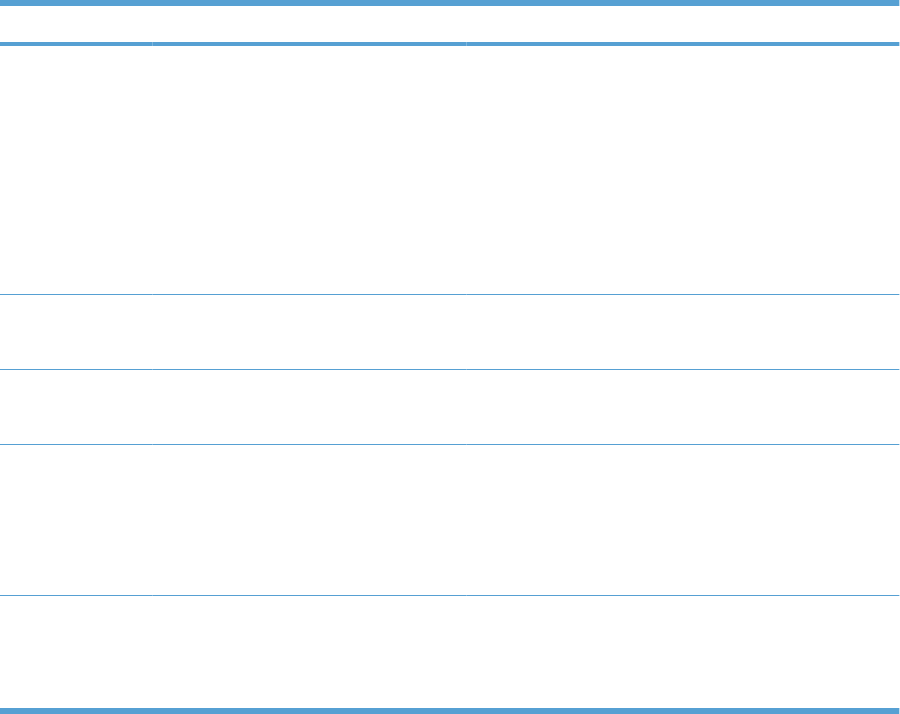900x714 pixels.
Task: Select the fourth-row cell in the widest column
Action: [x=683, y=520]
